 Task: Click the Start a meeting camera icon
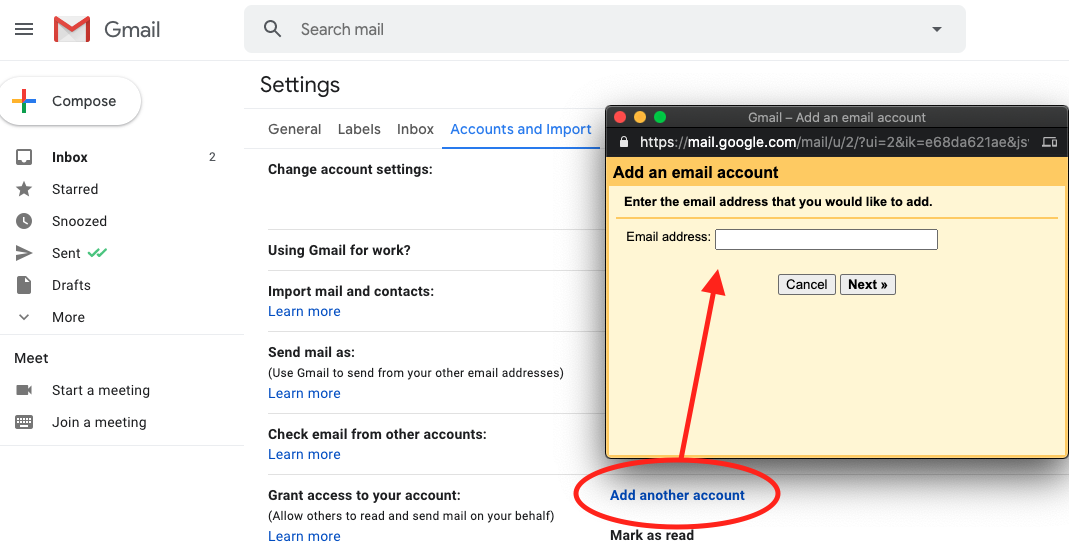click(x=24, y=390)
